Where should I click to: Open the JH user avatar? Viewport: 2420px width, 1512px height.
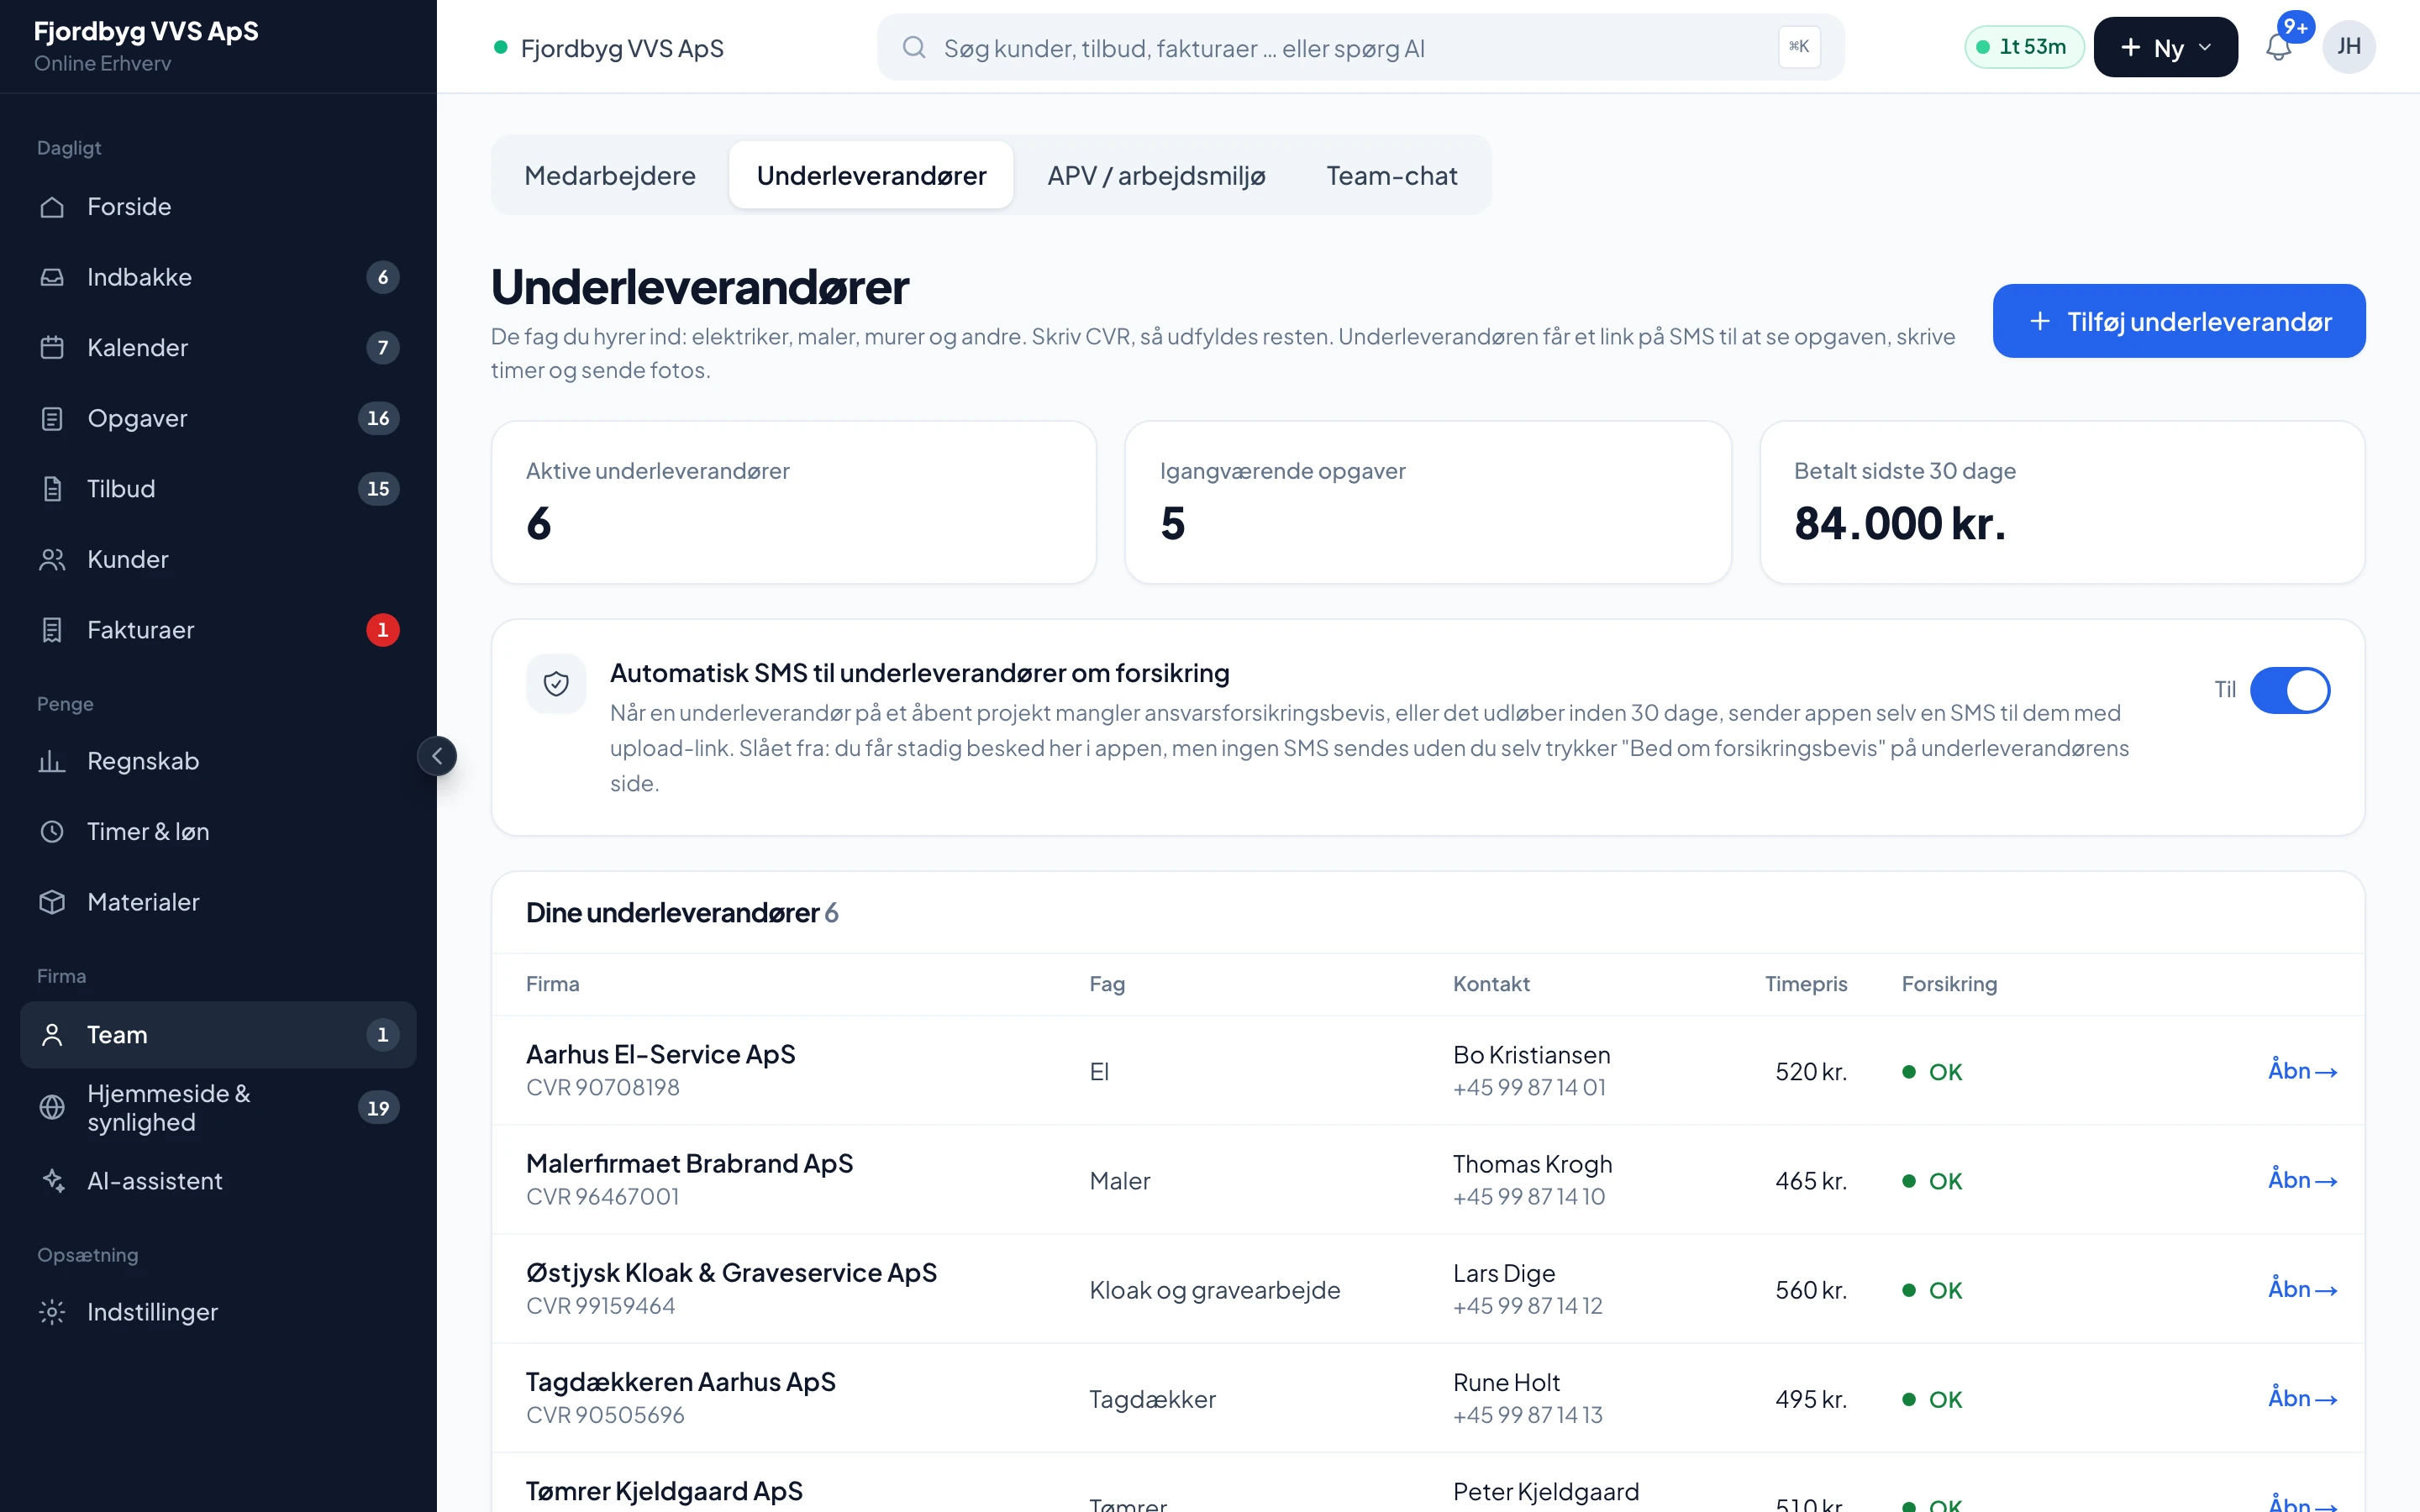(x=2349, y=47)
